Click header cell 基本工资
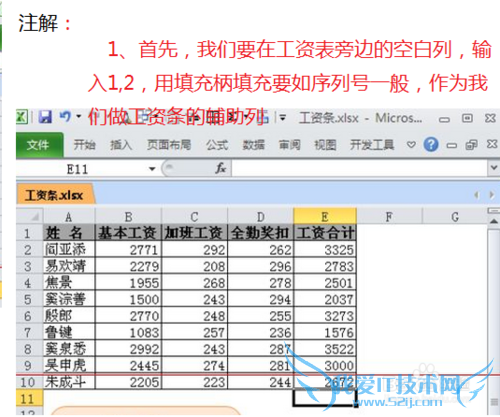Image resolution: width=500 pixels, height=417 pixels. click(128, 233)
